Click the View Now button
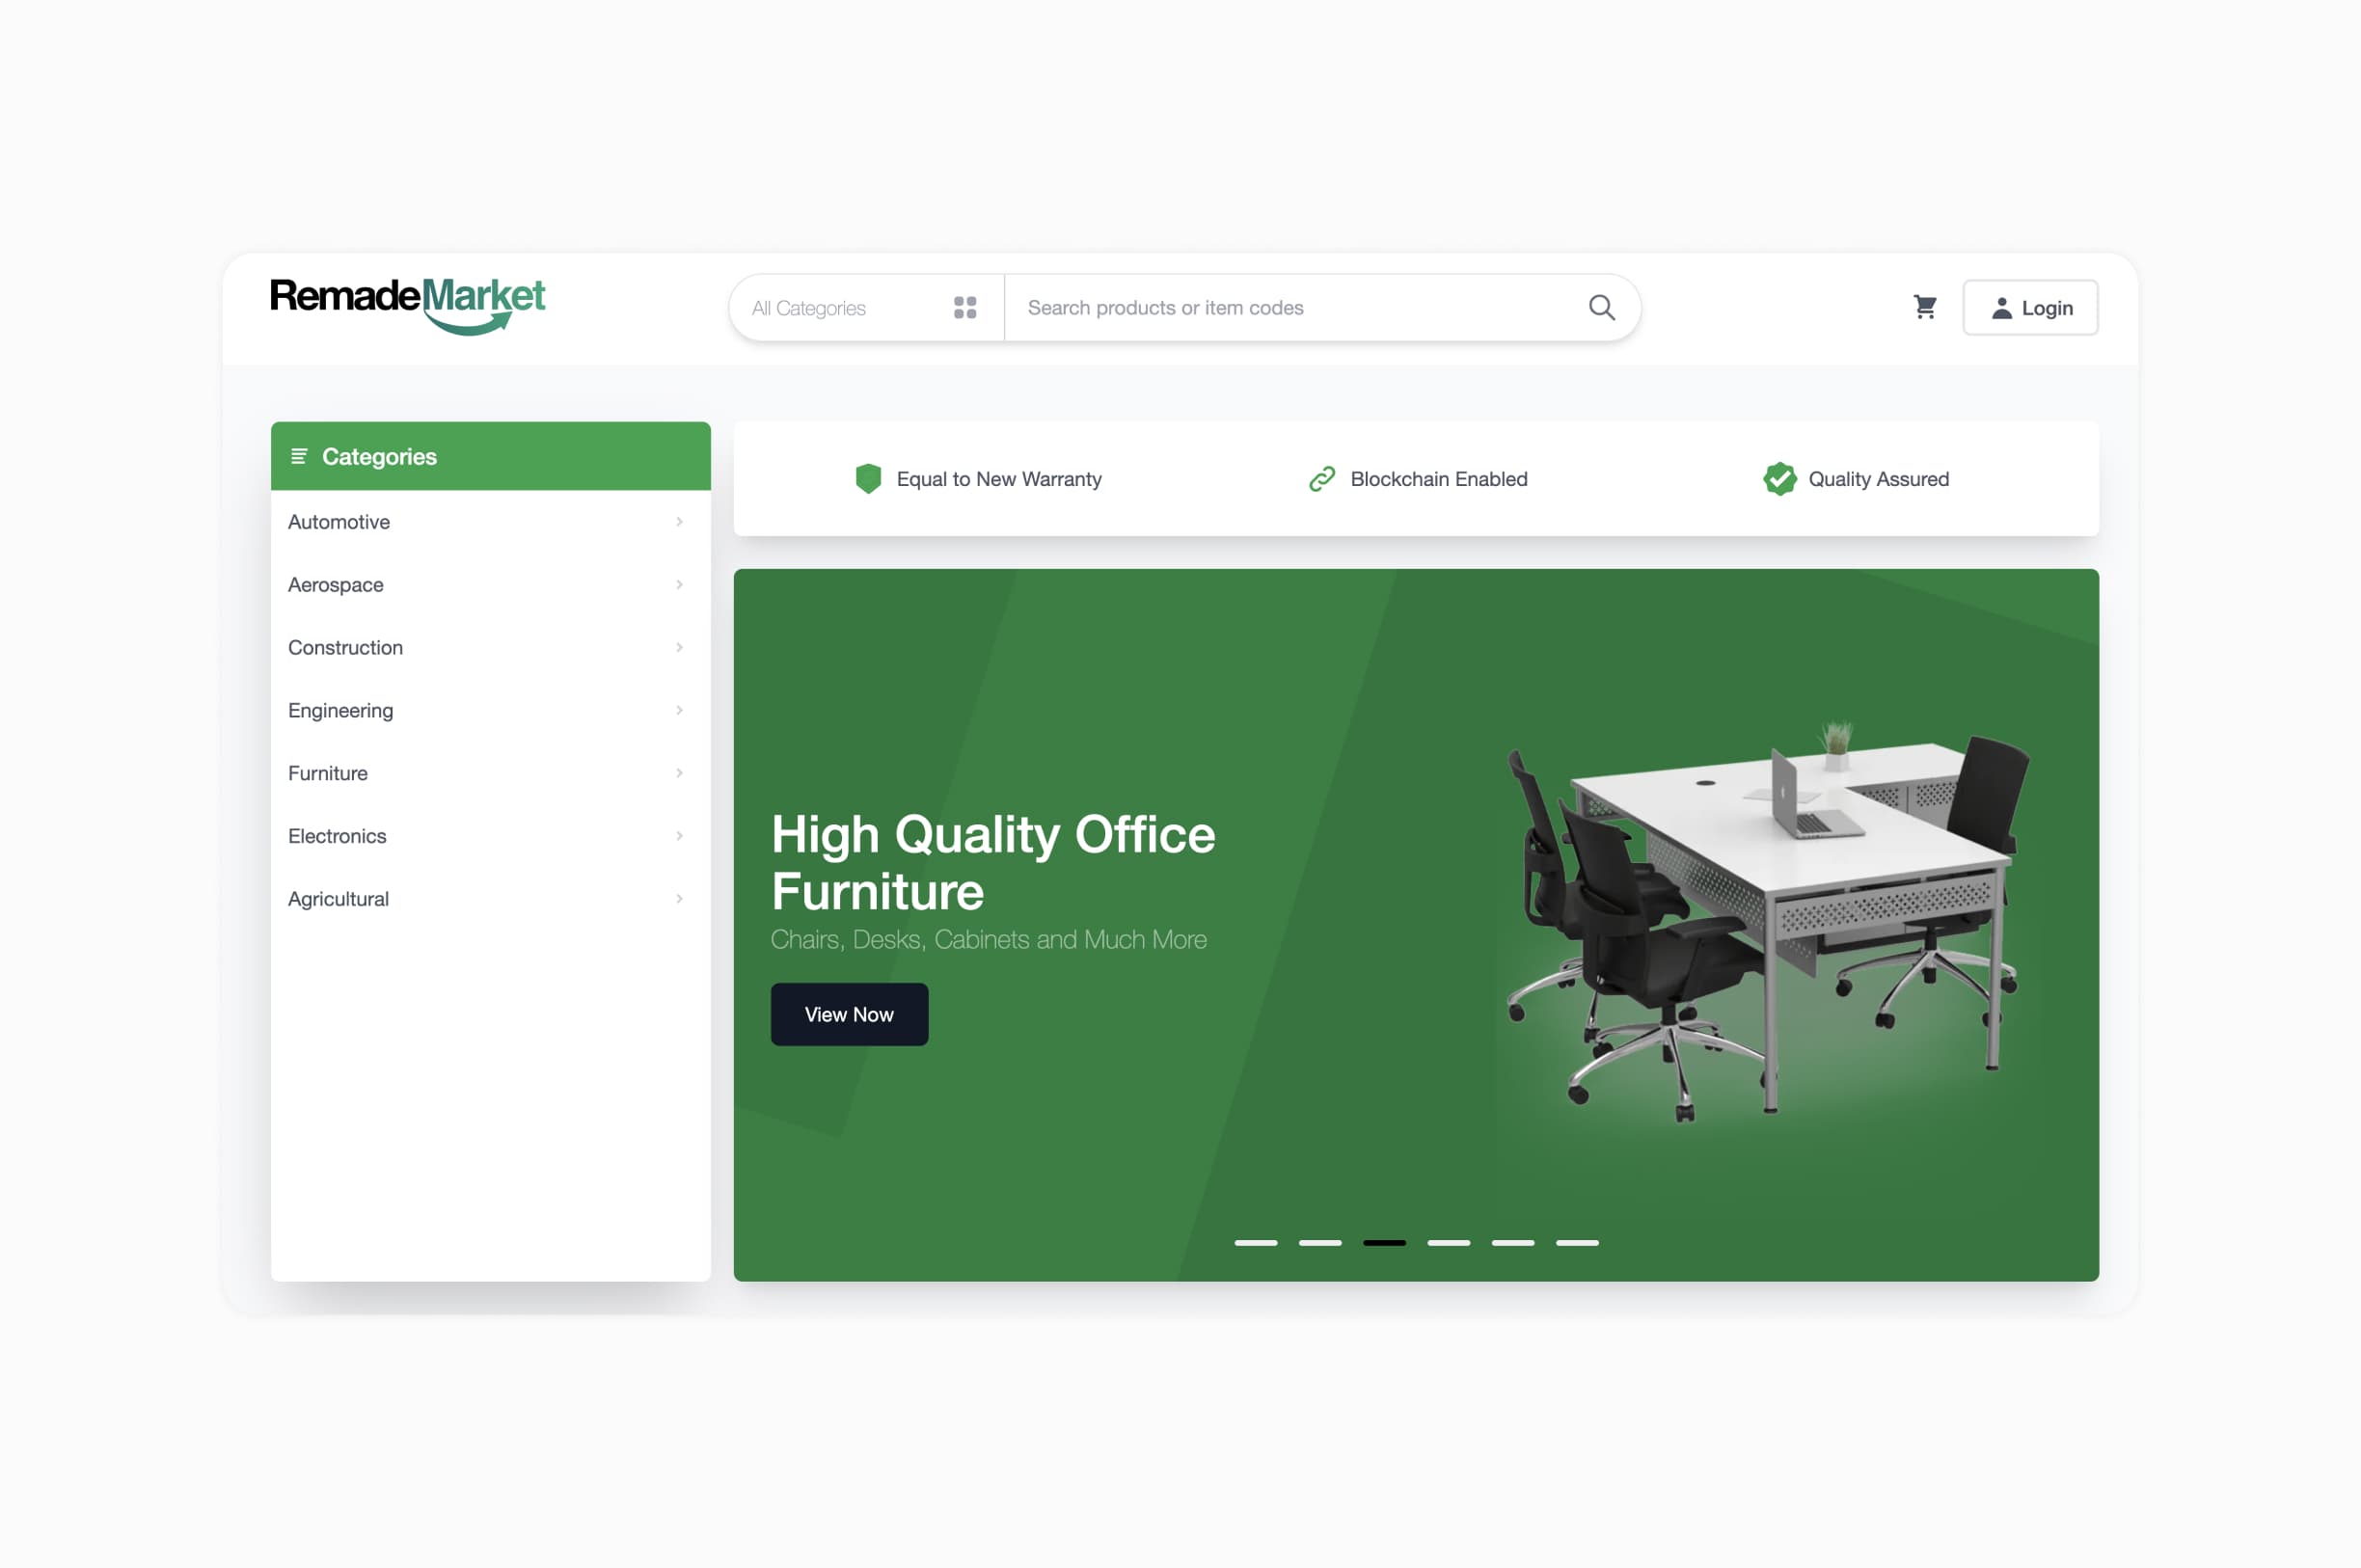2361x1568 pixels. 849,1014
